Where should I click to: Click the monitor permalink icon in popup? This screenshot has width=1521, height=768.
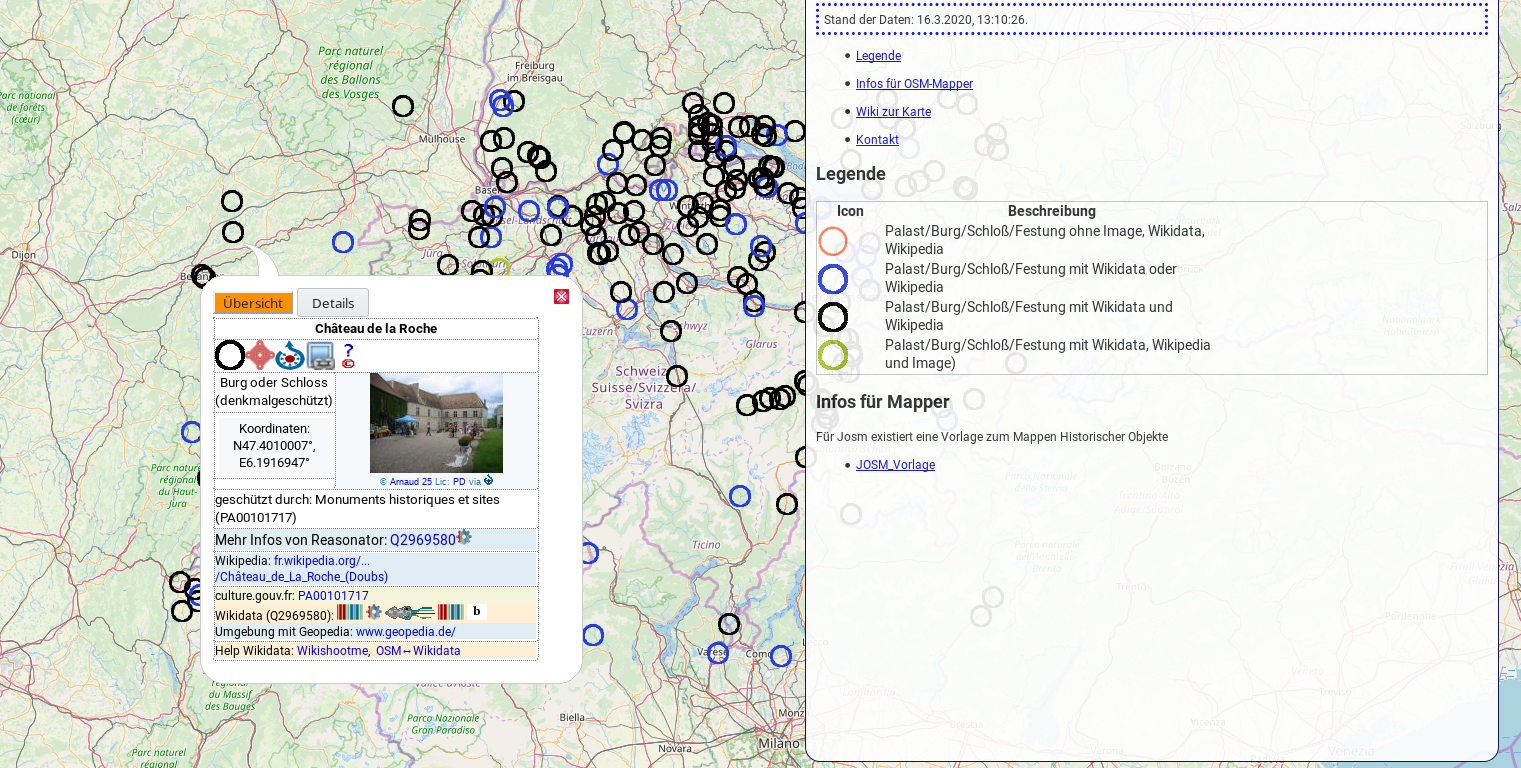320,355
